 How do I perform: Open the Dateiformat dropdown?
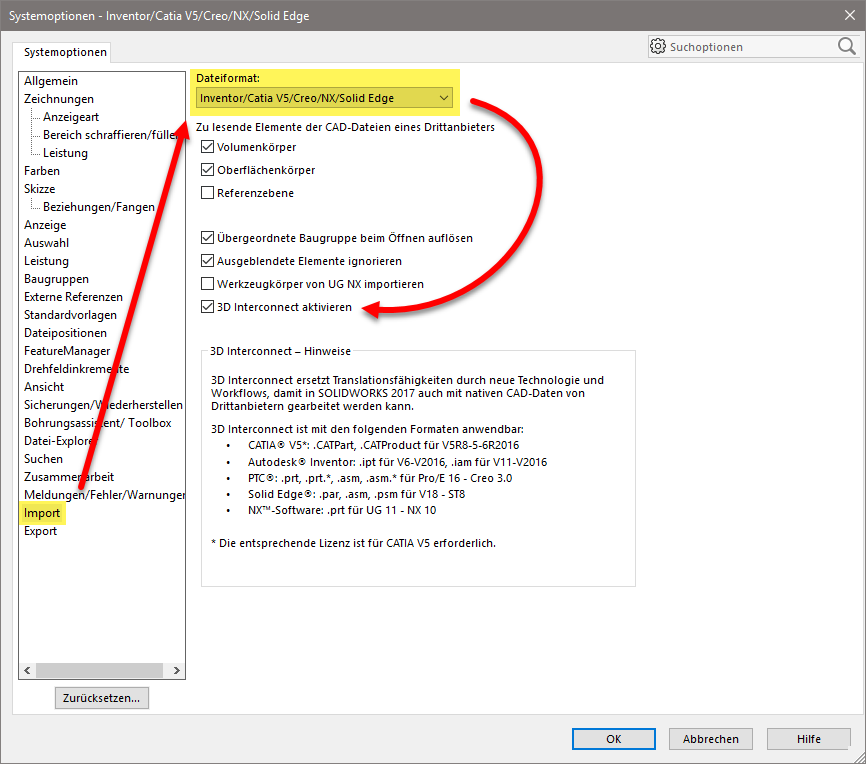[324, 98]
